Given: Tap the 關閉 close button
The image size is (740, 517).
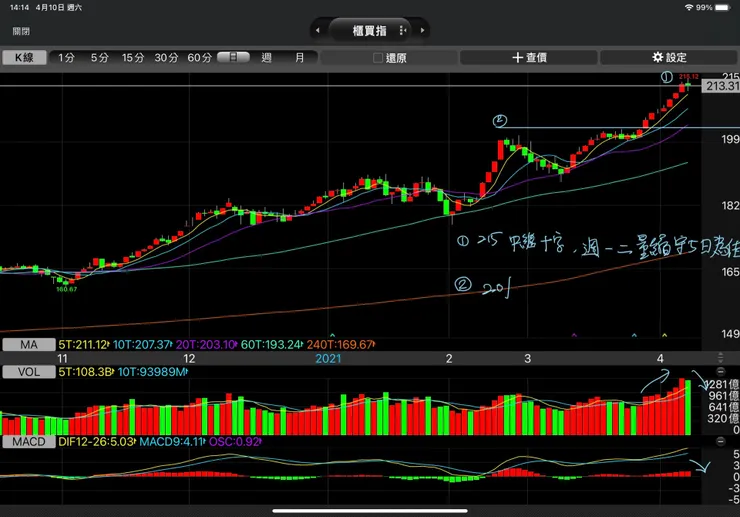Looking at the screenshot, I should click(x=21, y=31).
